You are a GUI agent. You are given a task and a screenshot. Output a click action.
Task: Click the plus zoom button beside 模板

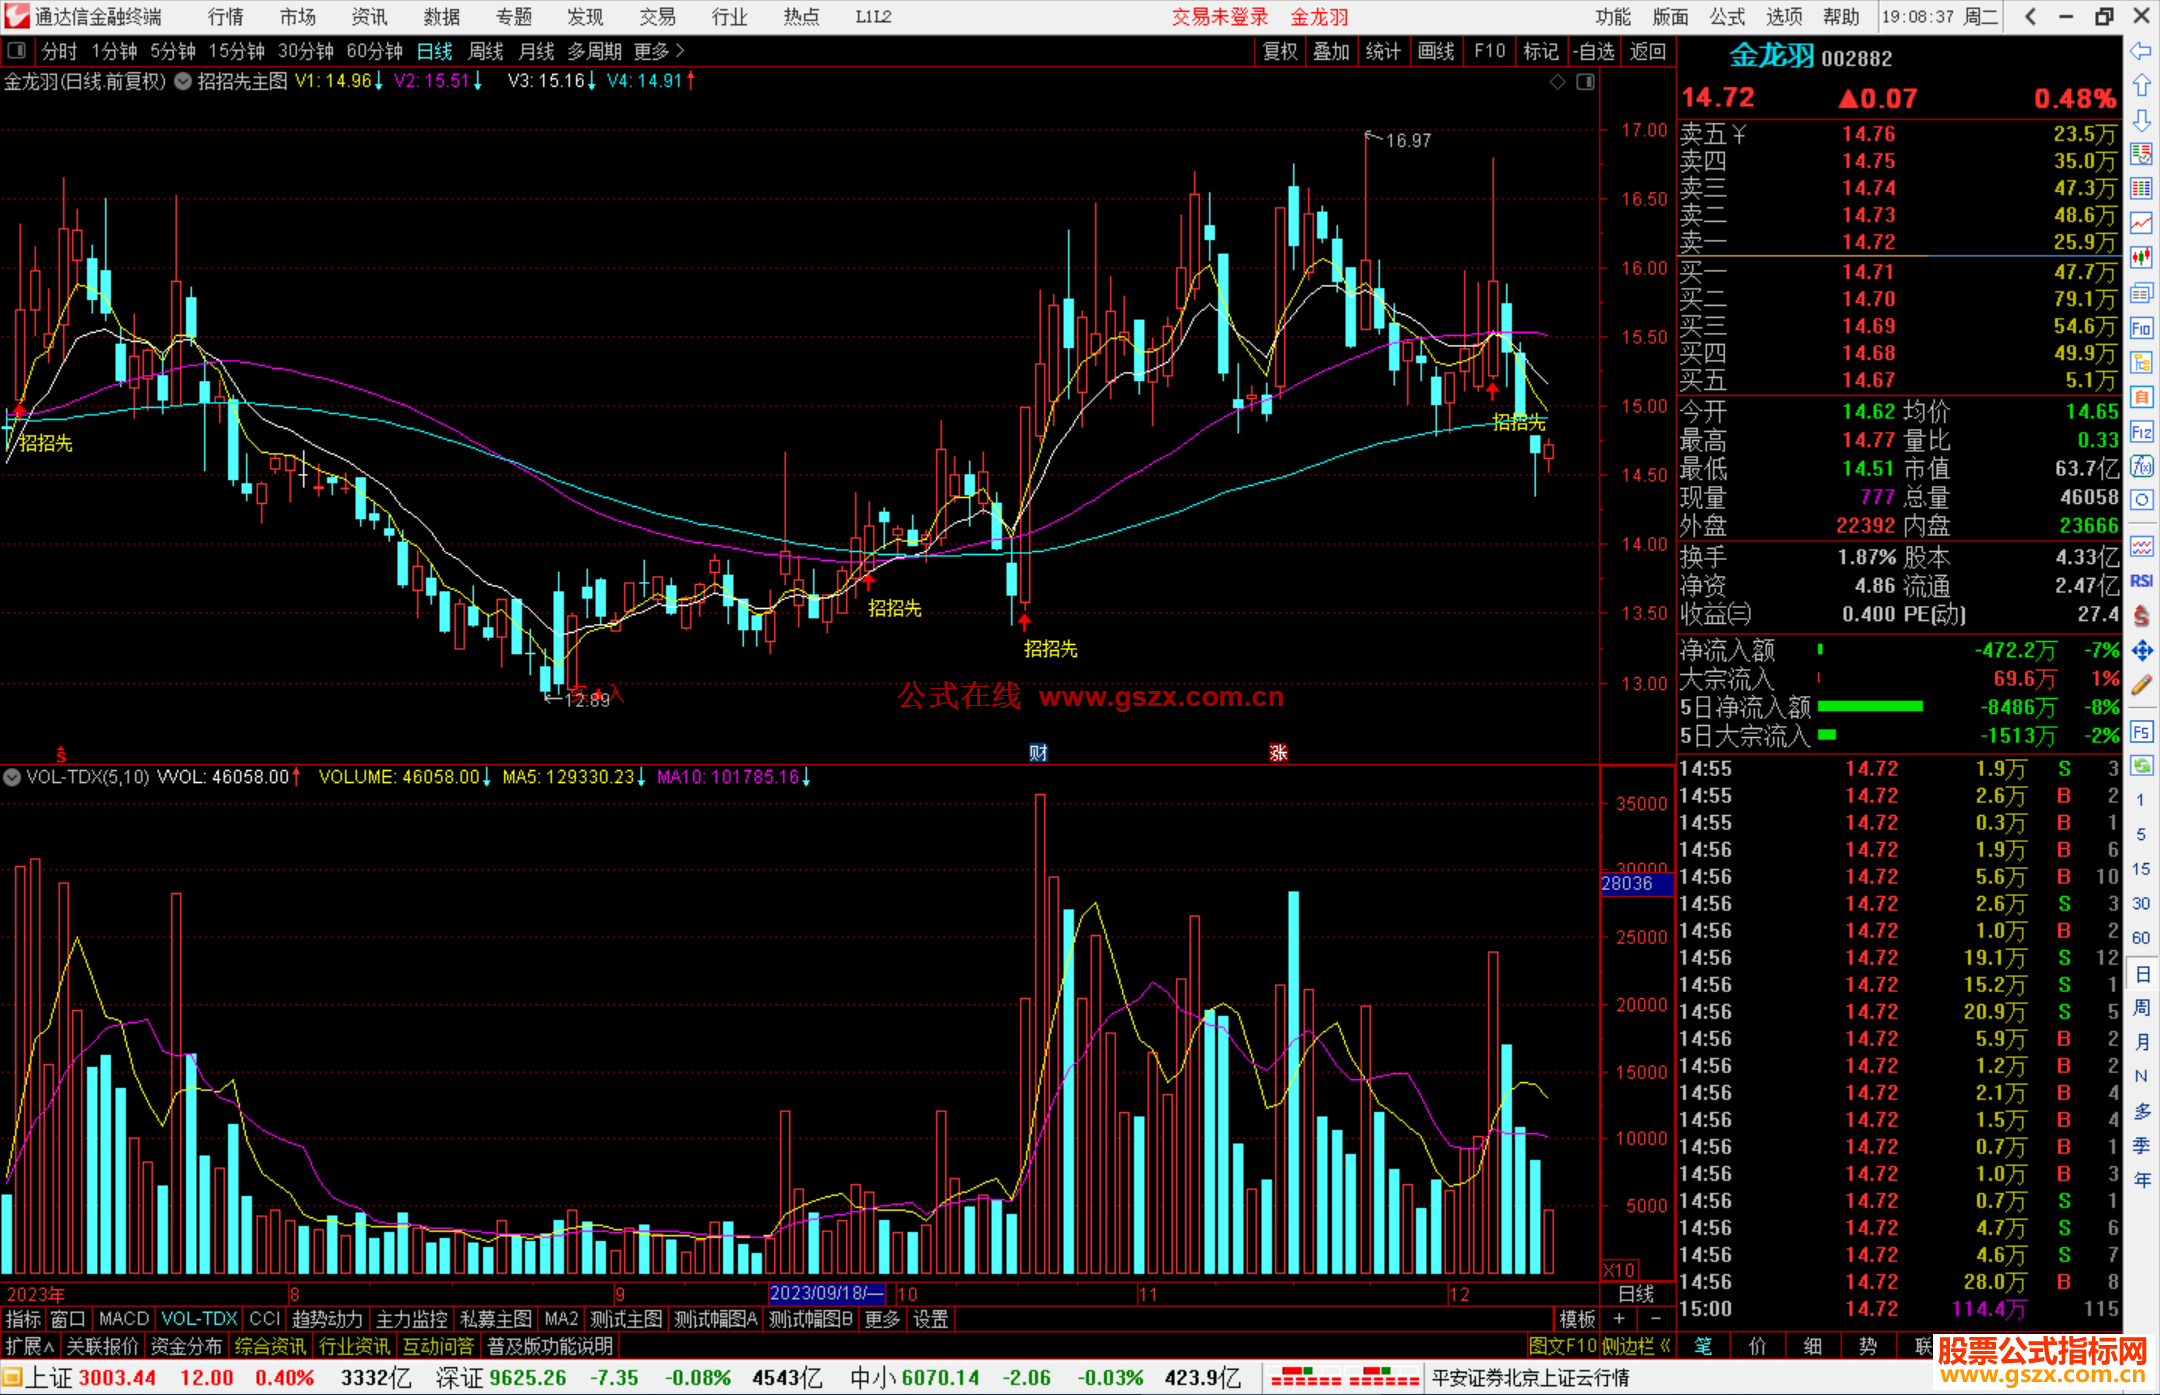coord(1620,1319)
